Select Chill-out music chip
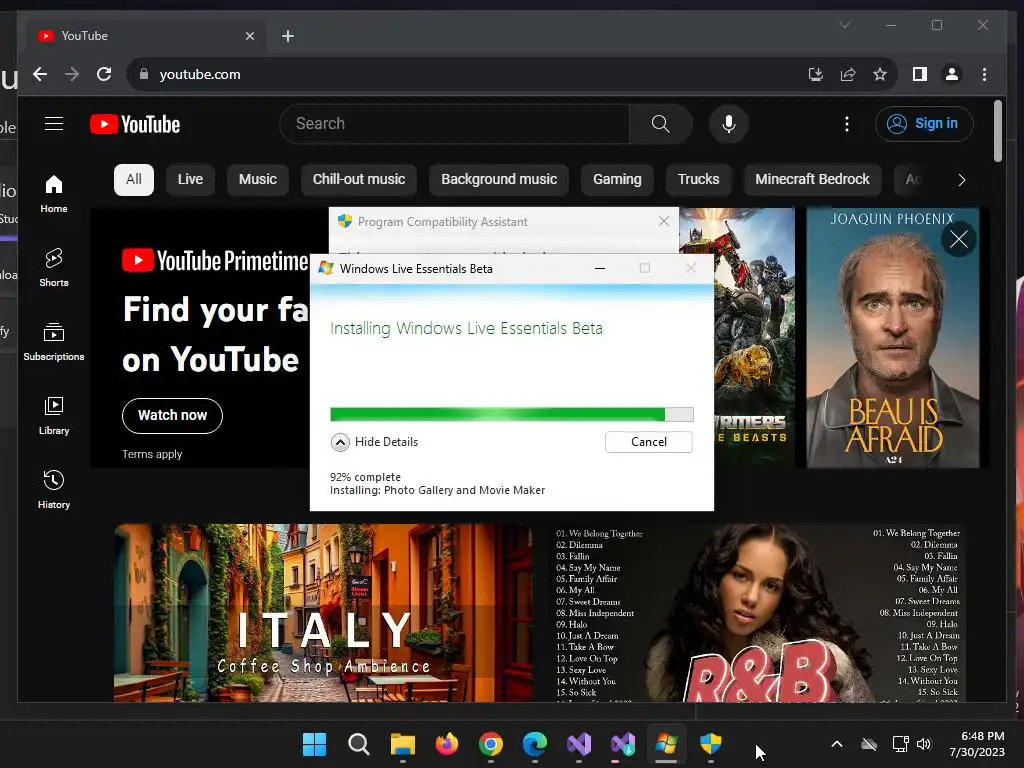The width and height of the screenshot is (1024, 768). click(x=359, y=180)
